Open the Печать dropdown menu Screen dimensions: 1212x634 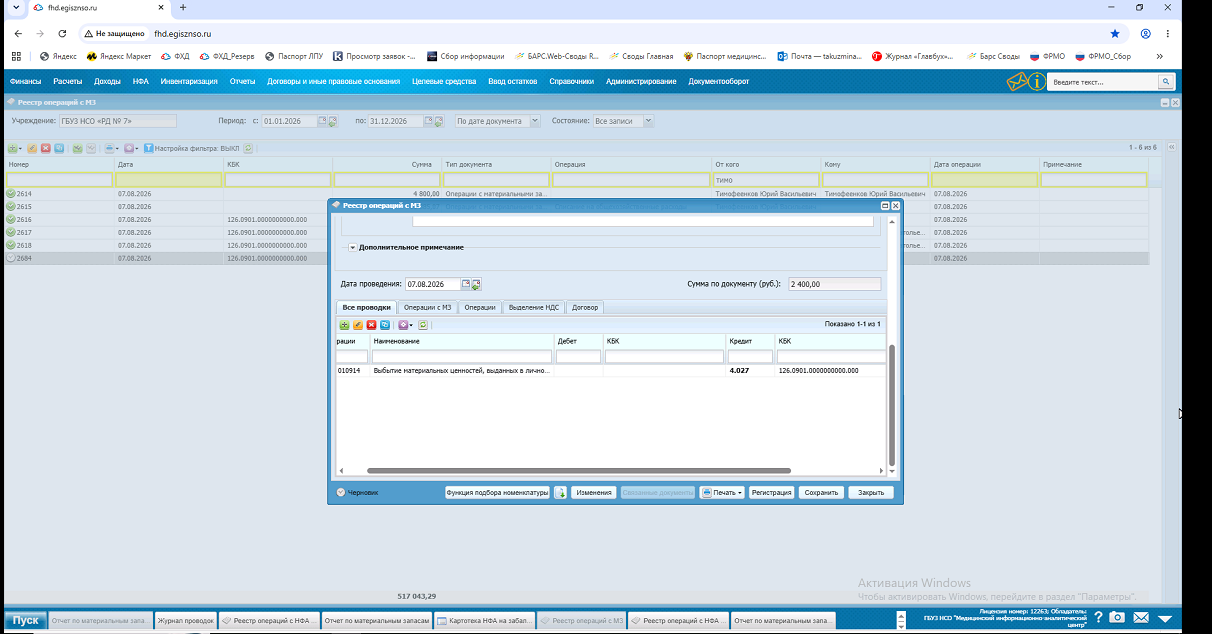[722, 492]
